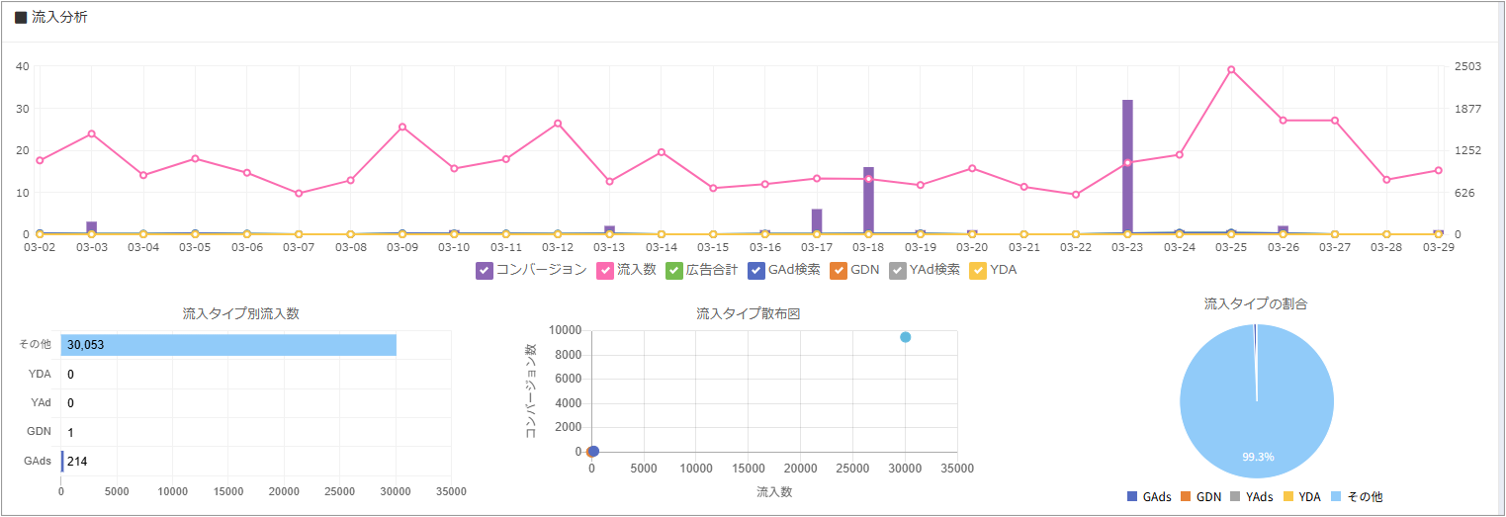Image resolution: width=1506 pixels, height=517 pixels.
Task: Click the その他 pie legend swatch
Action: pyautogui.click(x=1337, y=497)
